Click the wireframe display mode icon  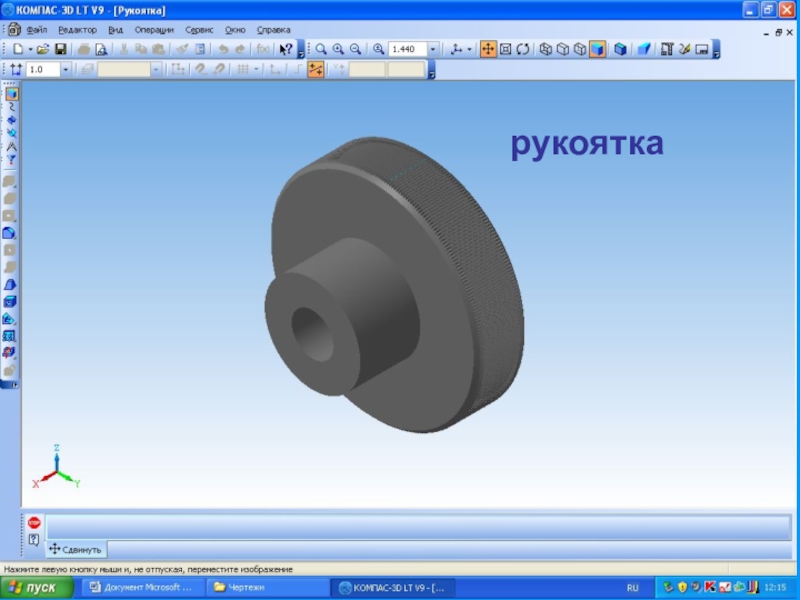coord(545,49)
